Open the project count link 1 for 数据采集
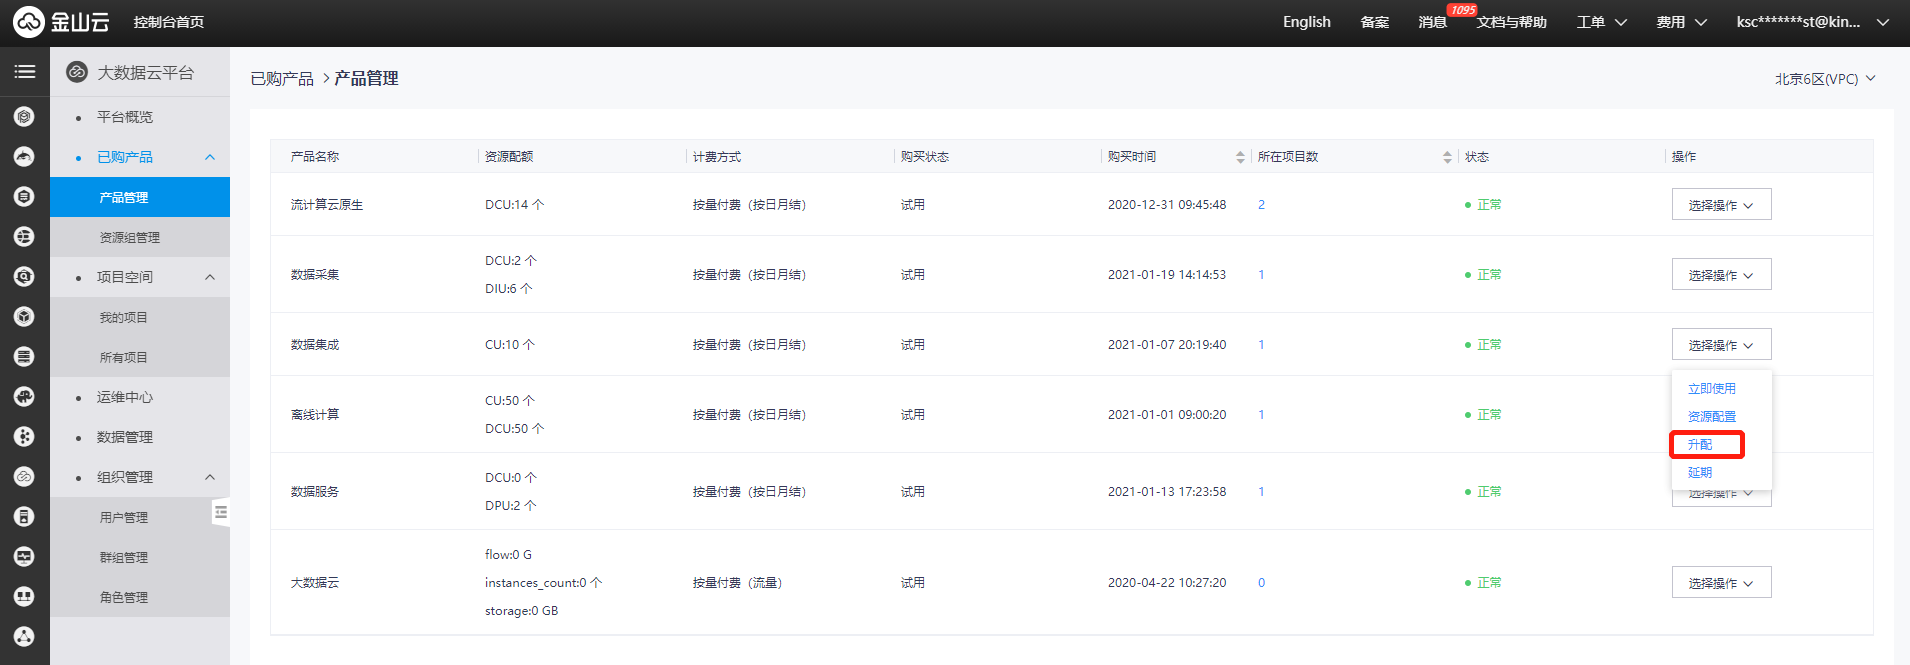Viewport: 1910px width, 665px height. coord(1261,275)
